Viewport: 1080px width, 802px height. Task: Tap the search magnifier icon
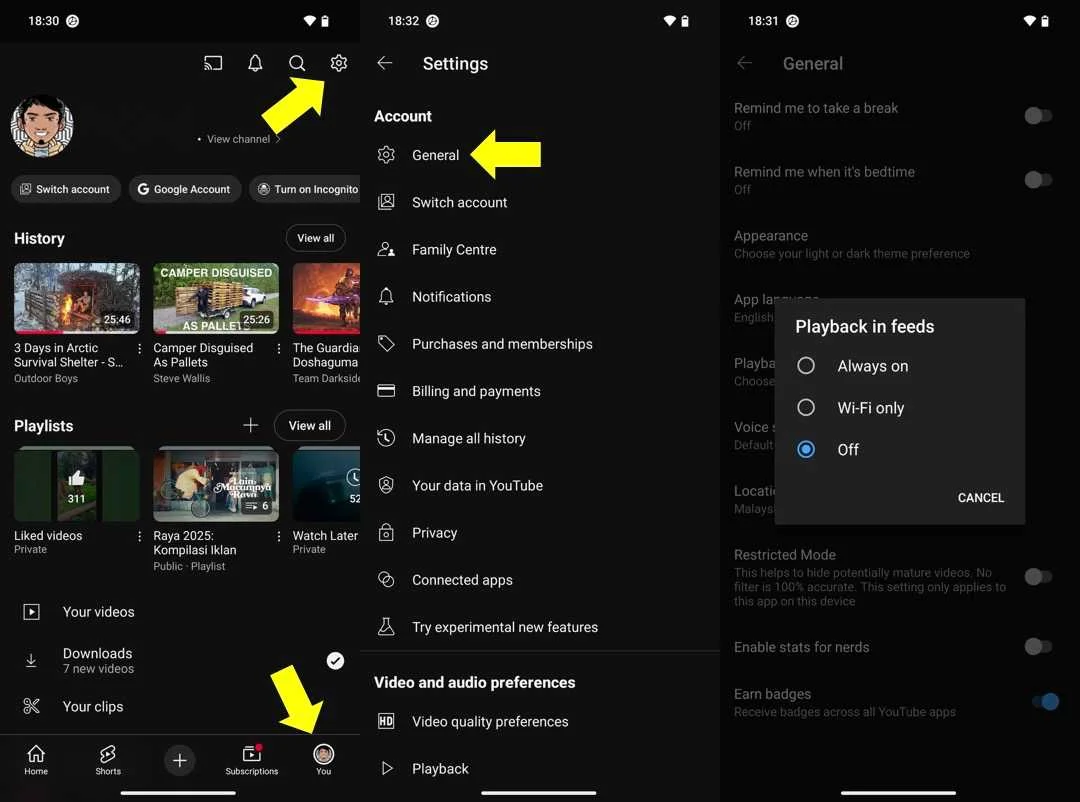pyautogui.click(x=297, y=63)
